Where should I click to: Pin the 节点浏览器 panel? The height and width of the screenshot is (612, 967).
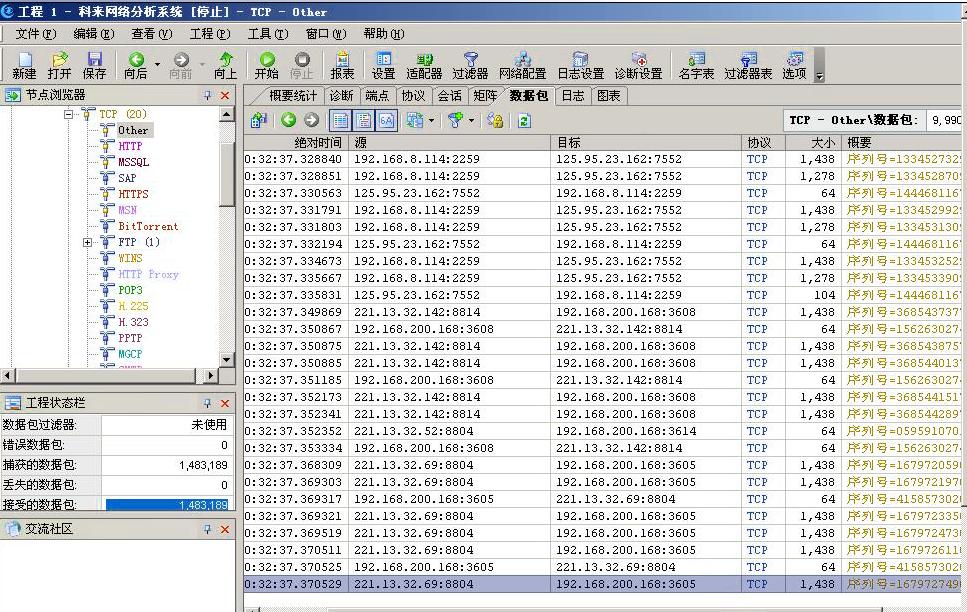[x=208, y=95]
